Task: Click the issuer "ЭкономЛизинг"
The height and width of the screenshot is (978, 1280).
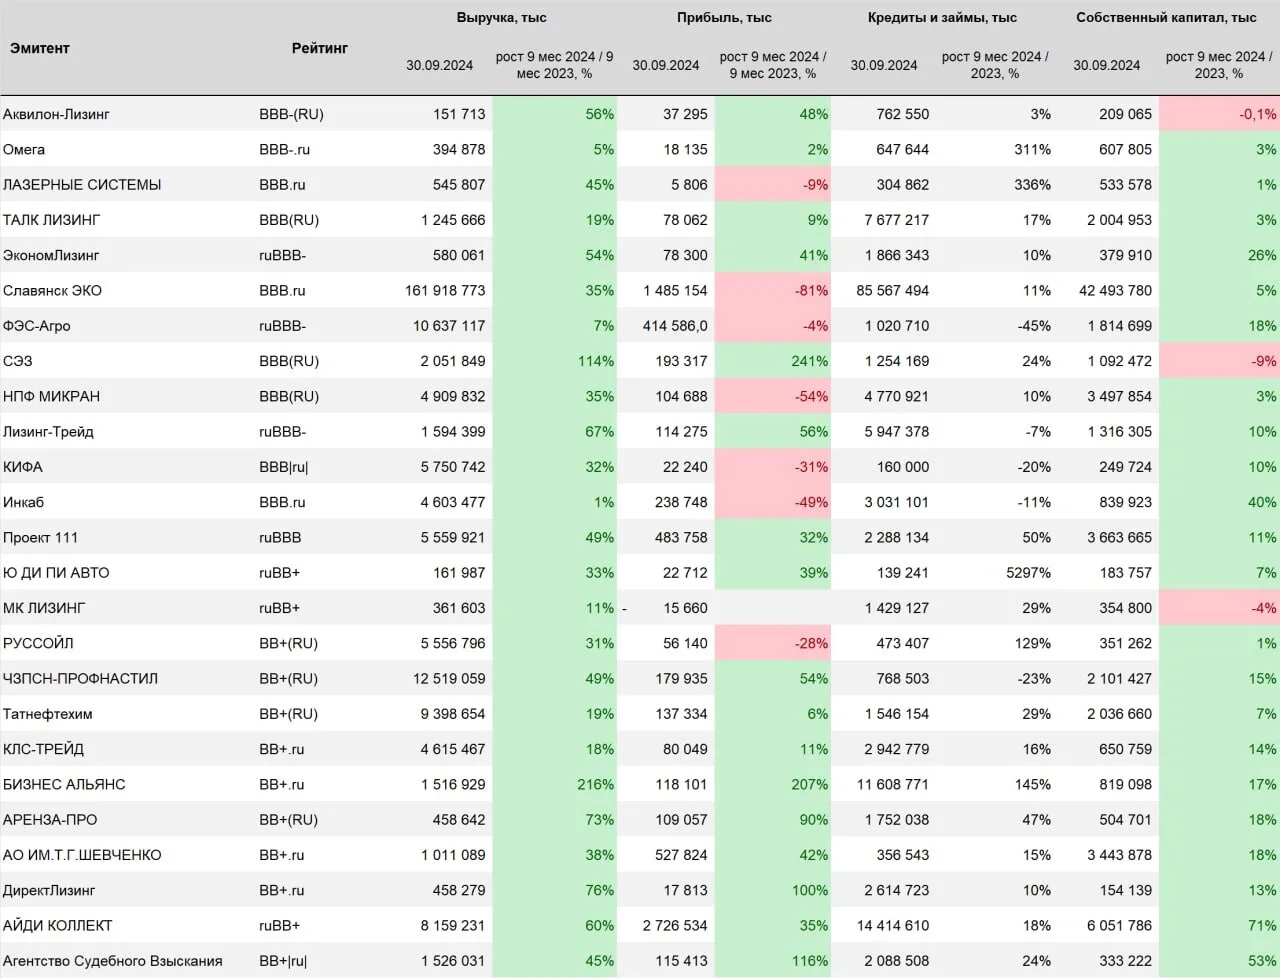Action: point(51,255)
